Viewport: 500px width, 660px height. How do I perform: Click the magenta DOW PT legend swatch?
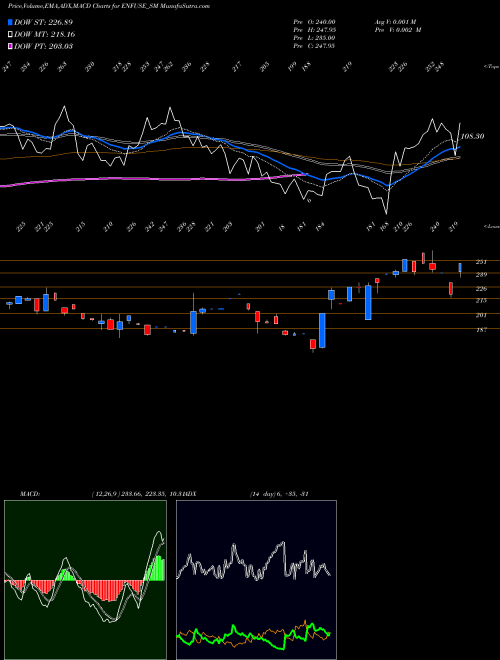(10, 46)
